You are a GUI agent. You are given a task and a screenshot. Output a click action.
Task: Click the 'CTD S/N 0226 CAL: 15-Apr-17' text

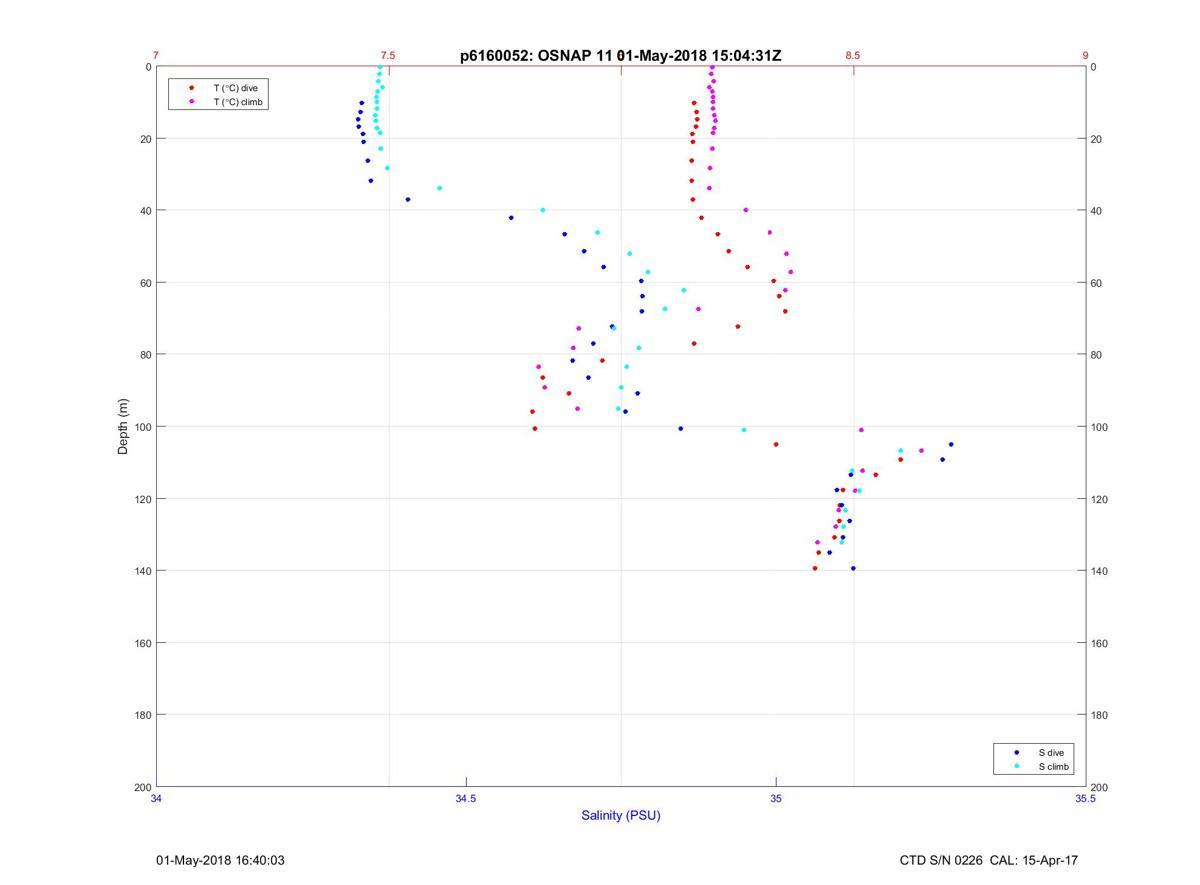tap(989, 860)
